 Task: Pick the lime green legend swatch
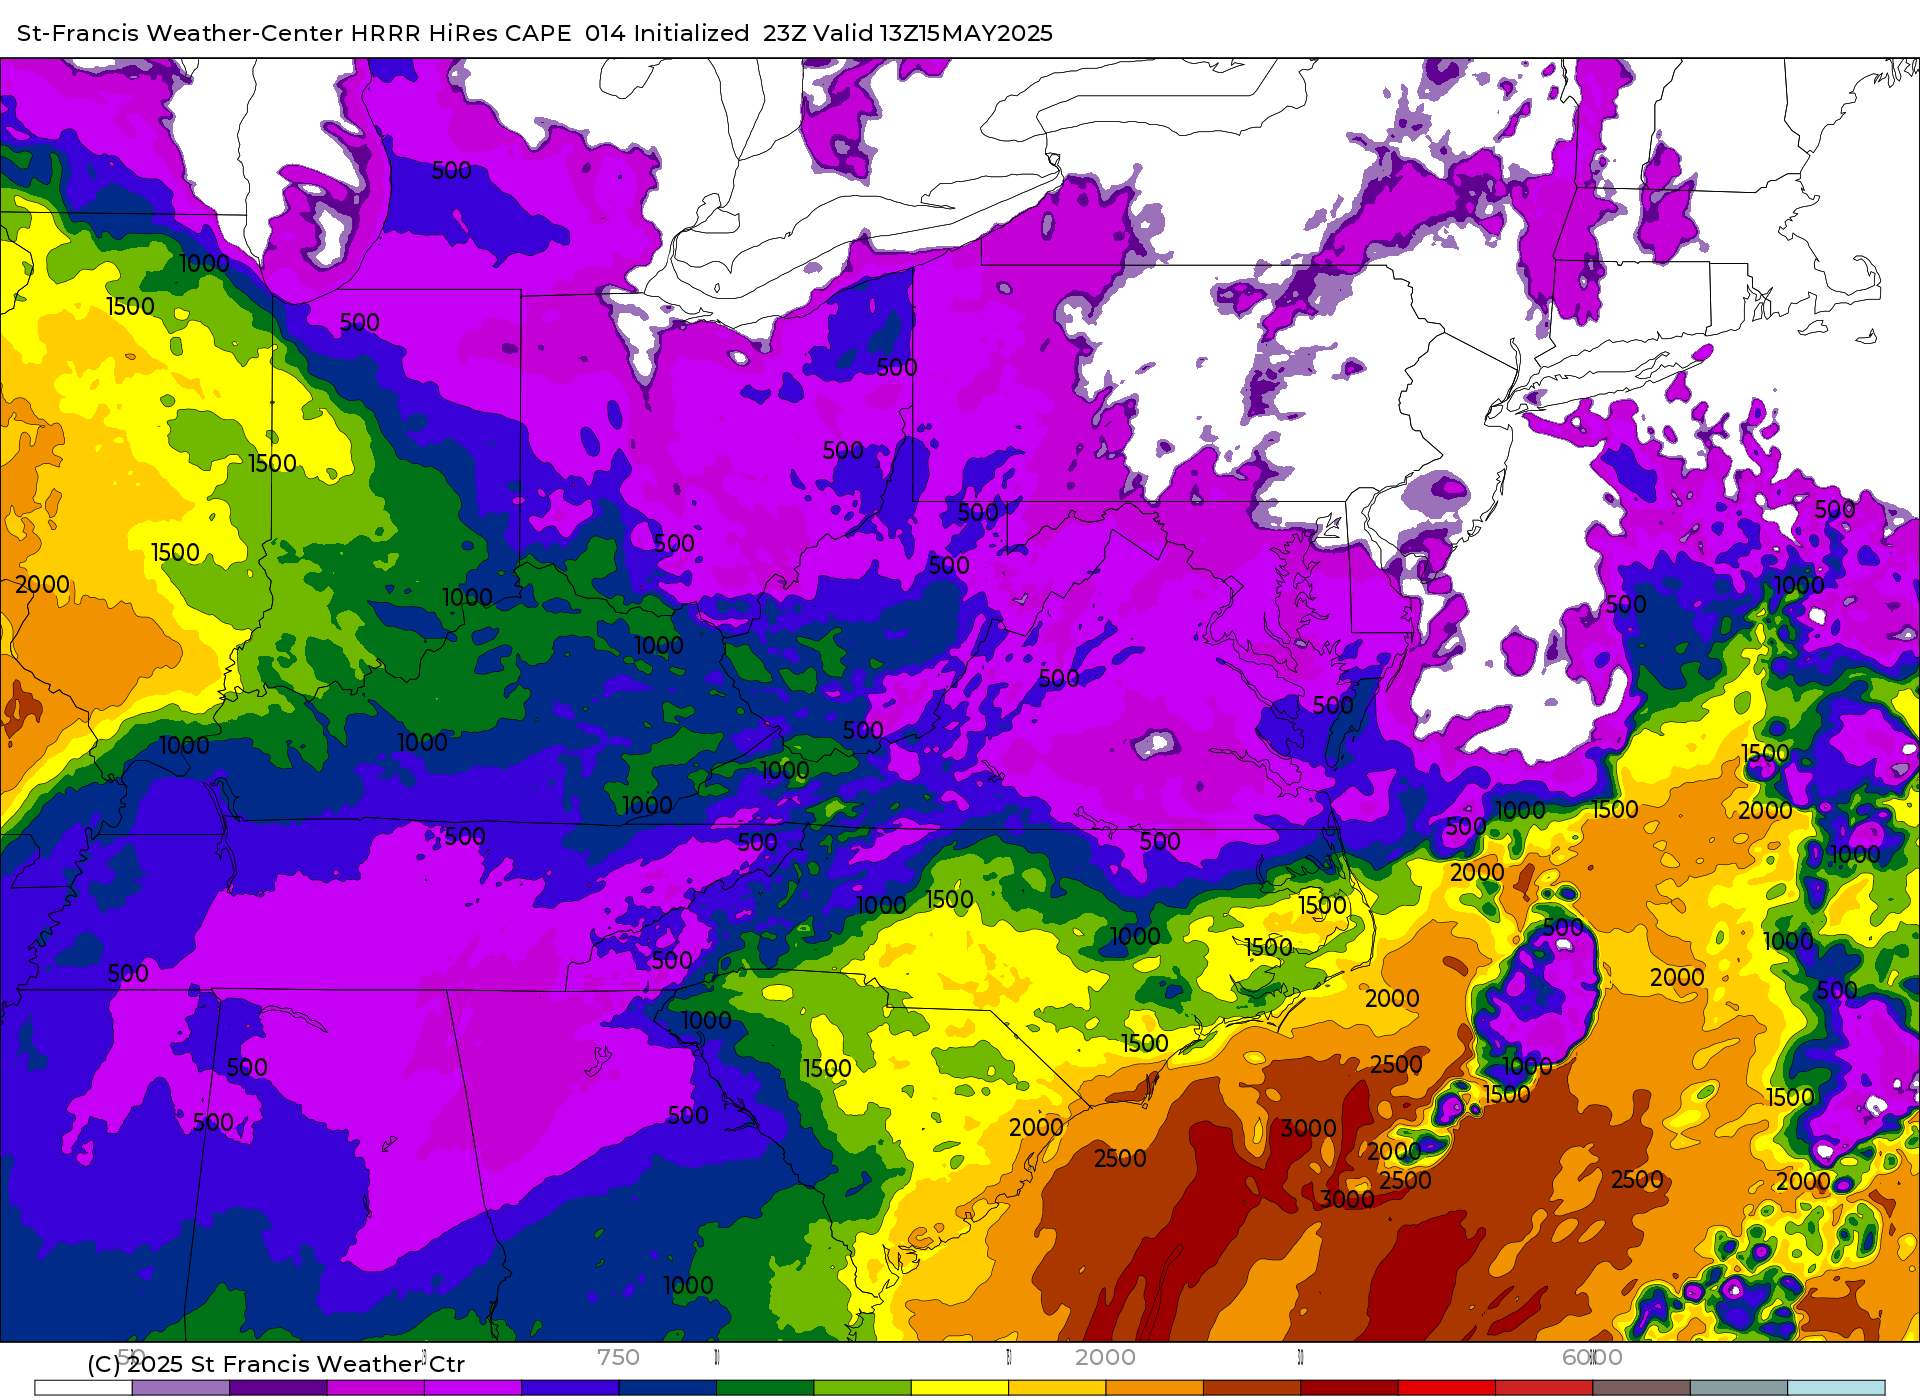click(863, 1388)
